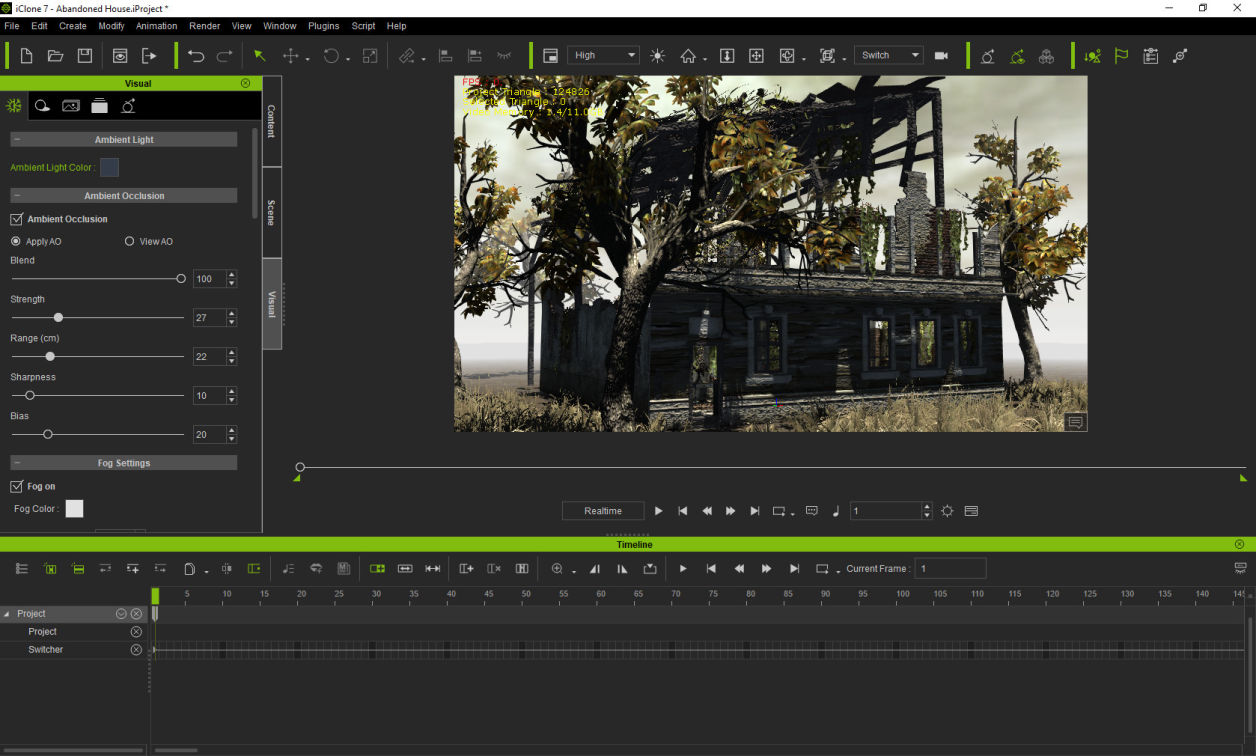Open the Preference sun-gear icon beside the frame field
The width and height of the screenshot is (1256, 756).
tap(947, 511)
